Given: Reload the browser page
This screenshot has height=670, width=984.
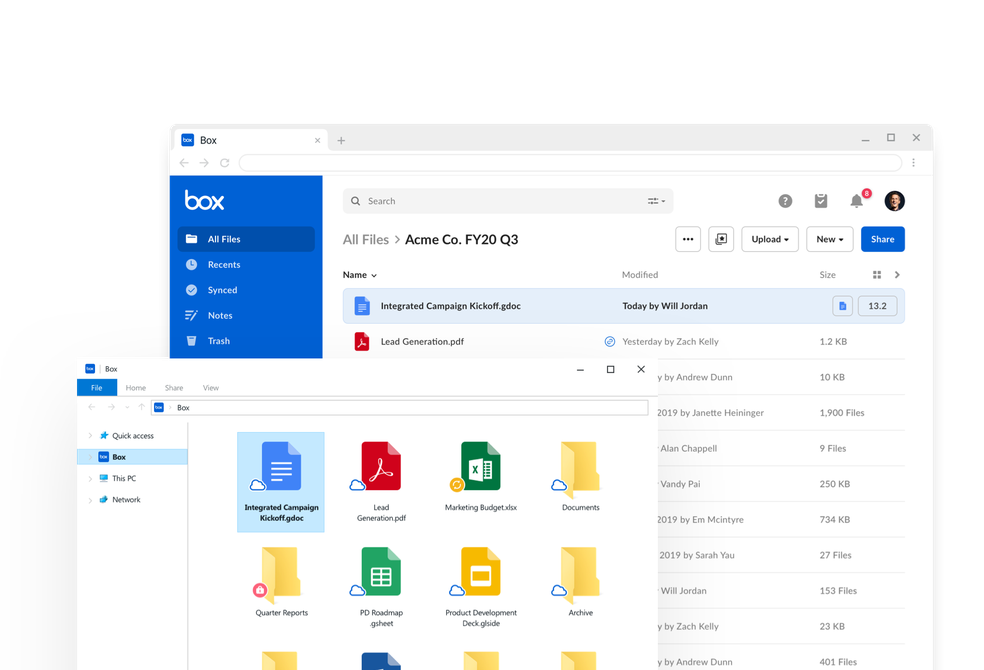Looking at the screenshot, I should point(225,162).
